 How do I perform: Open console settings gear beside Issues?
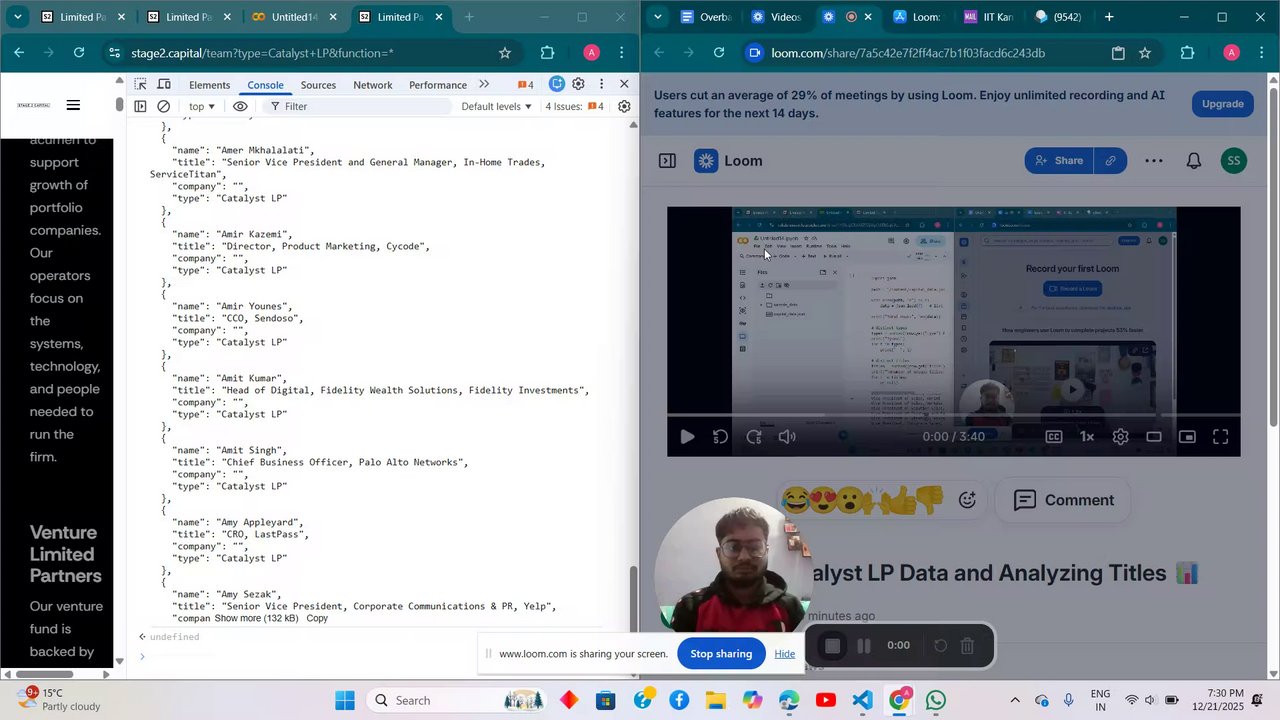pyautogui.click(x=624, y=106)
